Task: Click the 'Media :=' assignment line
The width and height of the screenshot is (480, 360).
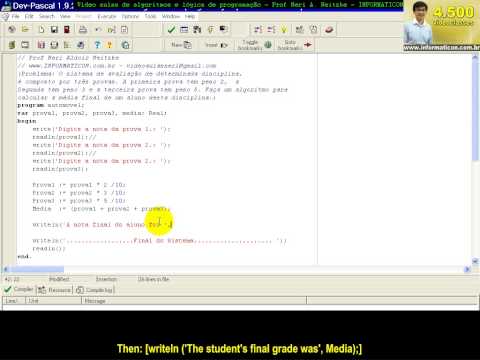Action: click(x=101, y=209)
